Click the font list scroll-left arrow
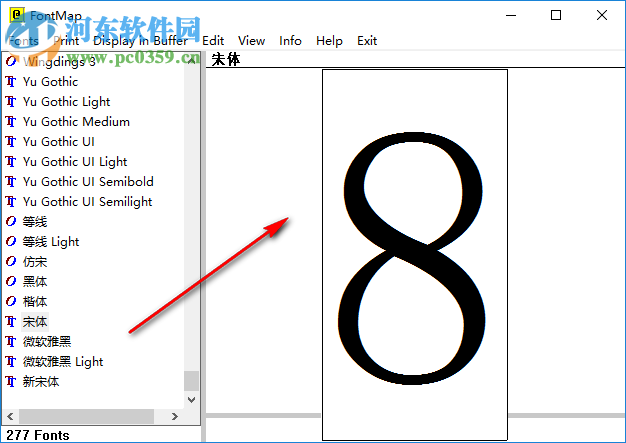This screenshot has height=443, width=626. pyautogui.click(x=10, y=416)
